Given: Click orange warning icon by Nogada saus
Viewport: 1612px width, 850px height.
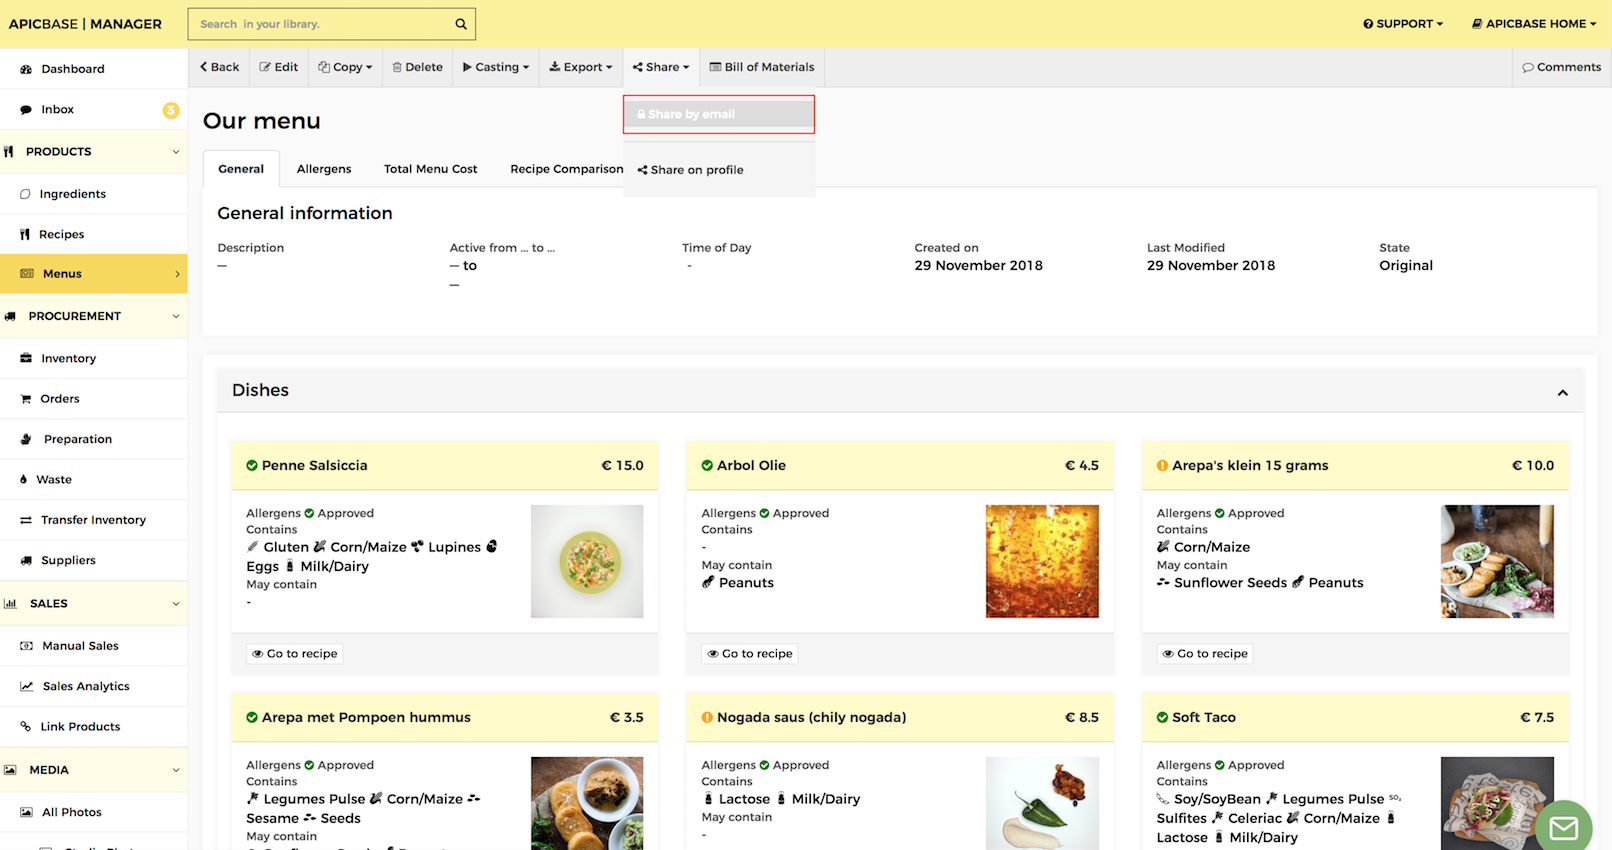Looking at the screenshot, I should pos(707,718).
